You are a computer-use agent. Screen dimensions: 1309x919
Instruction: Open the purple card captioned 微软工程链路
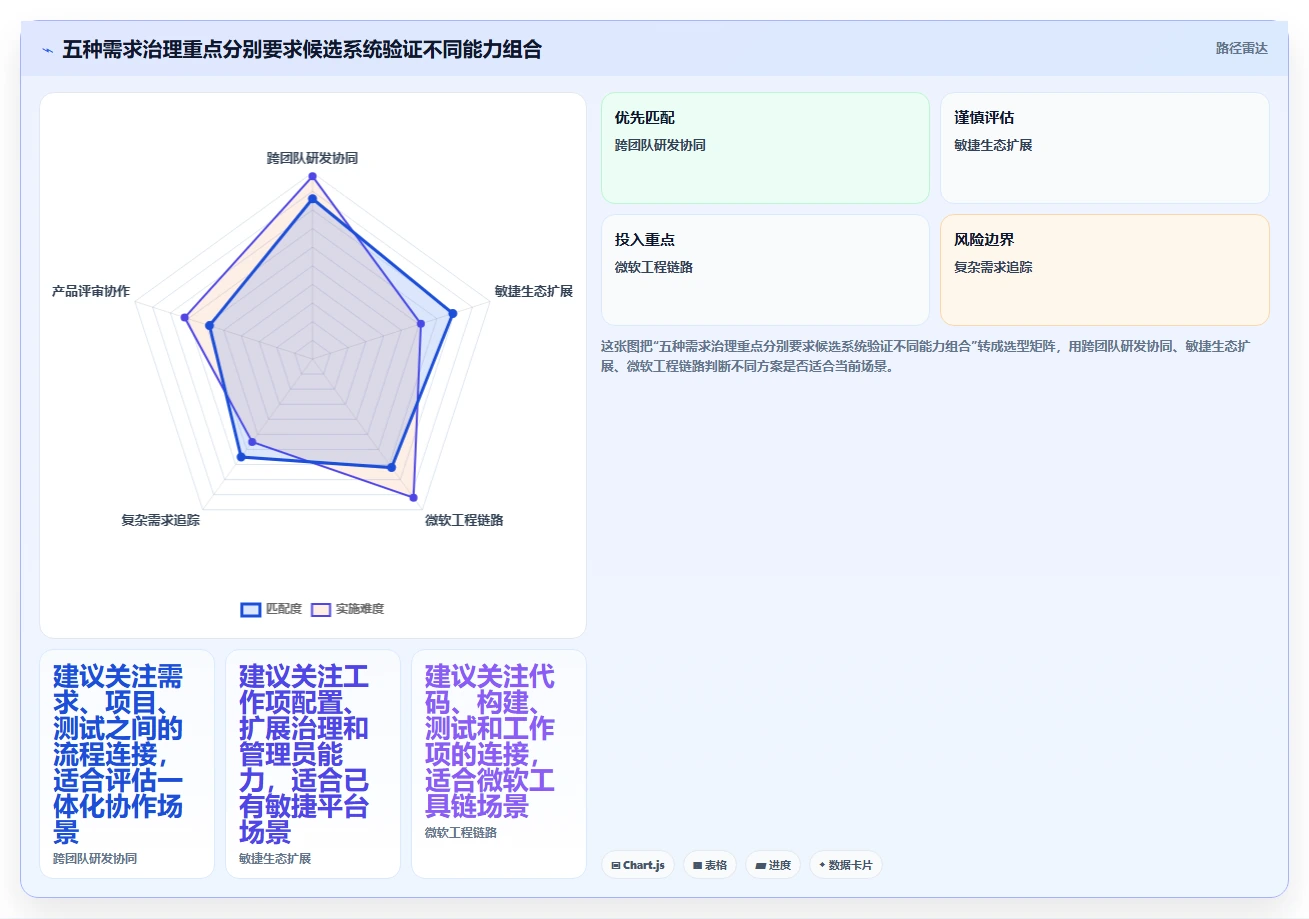[x=499, y=764]
